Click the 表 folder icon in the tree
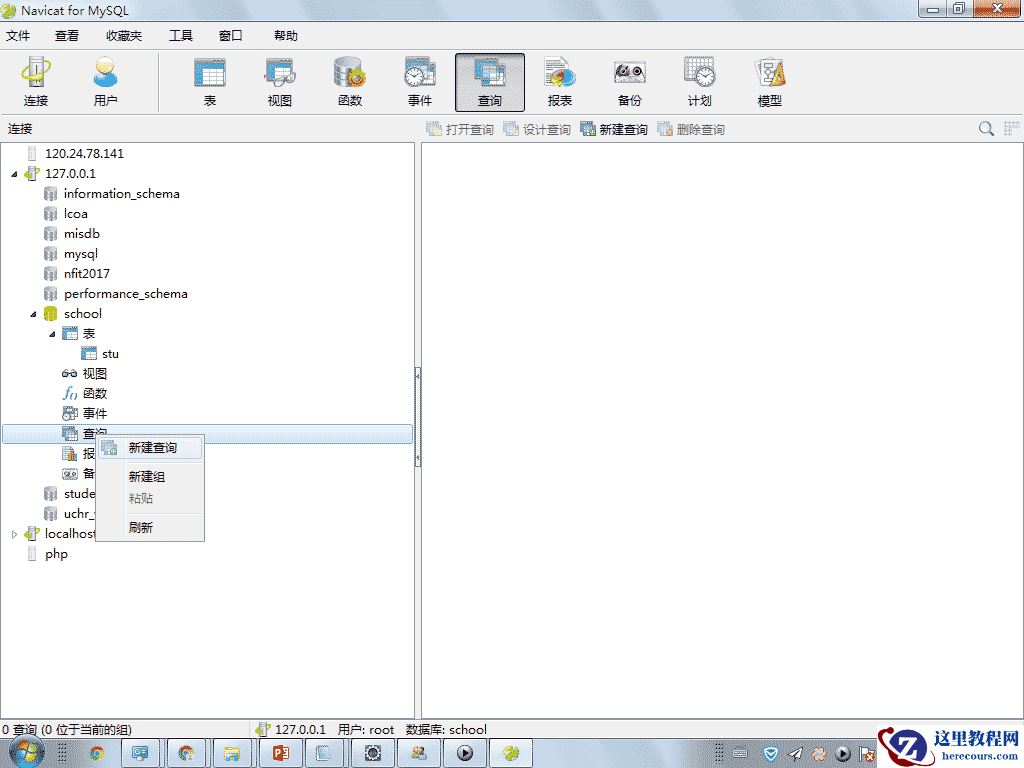 [70, 334]
